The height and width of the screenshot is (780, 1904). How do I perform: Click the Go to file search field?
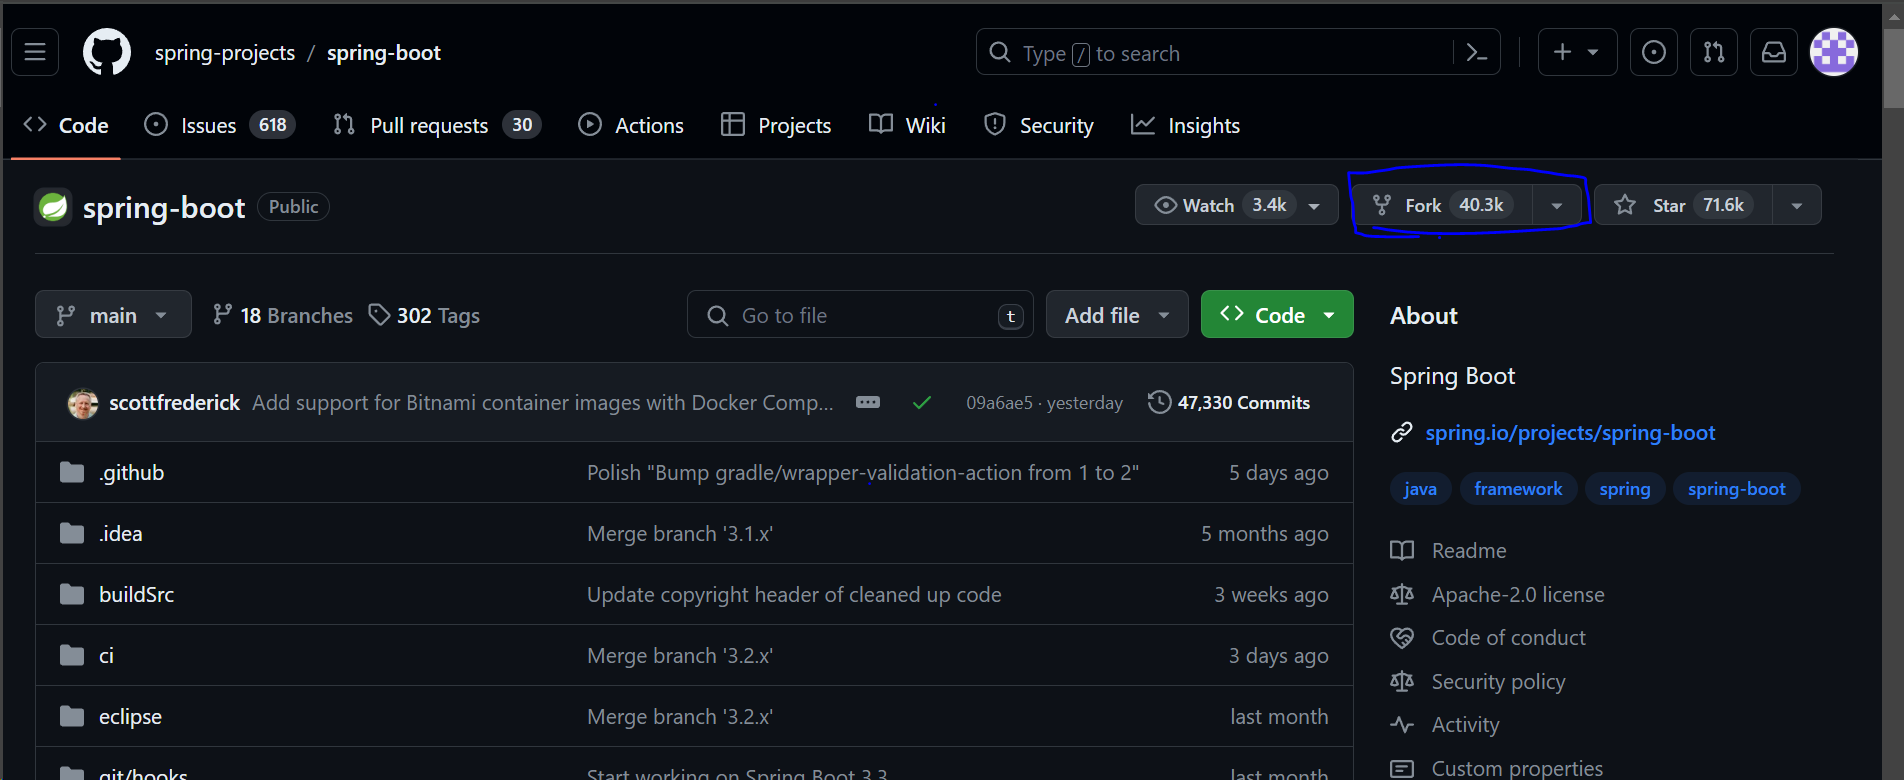pos(860,314)
